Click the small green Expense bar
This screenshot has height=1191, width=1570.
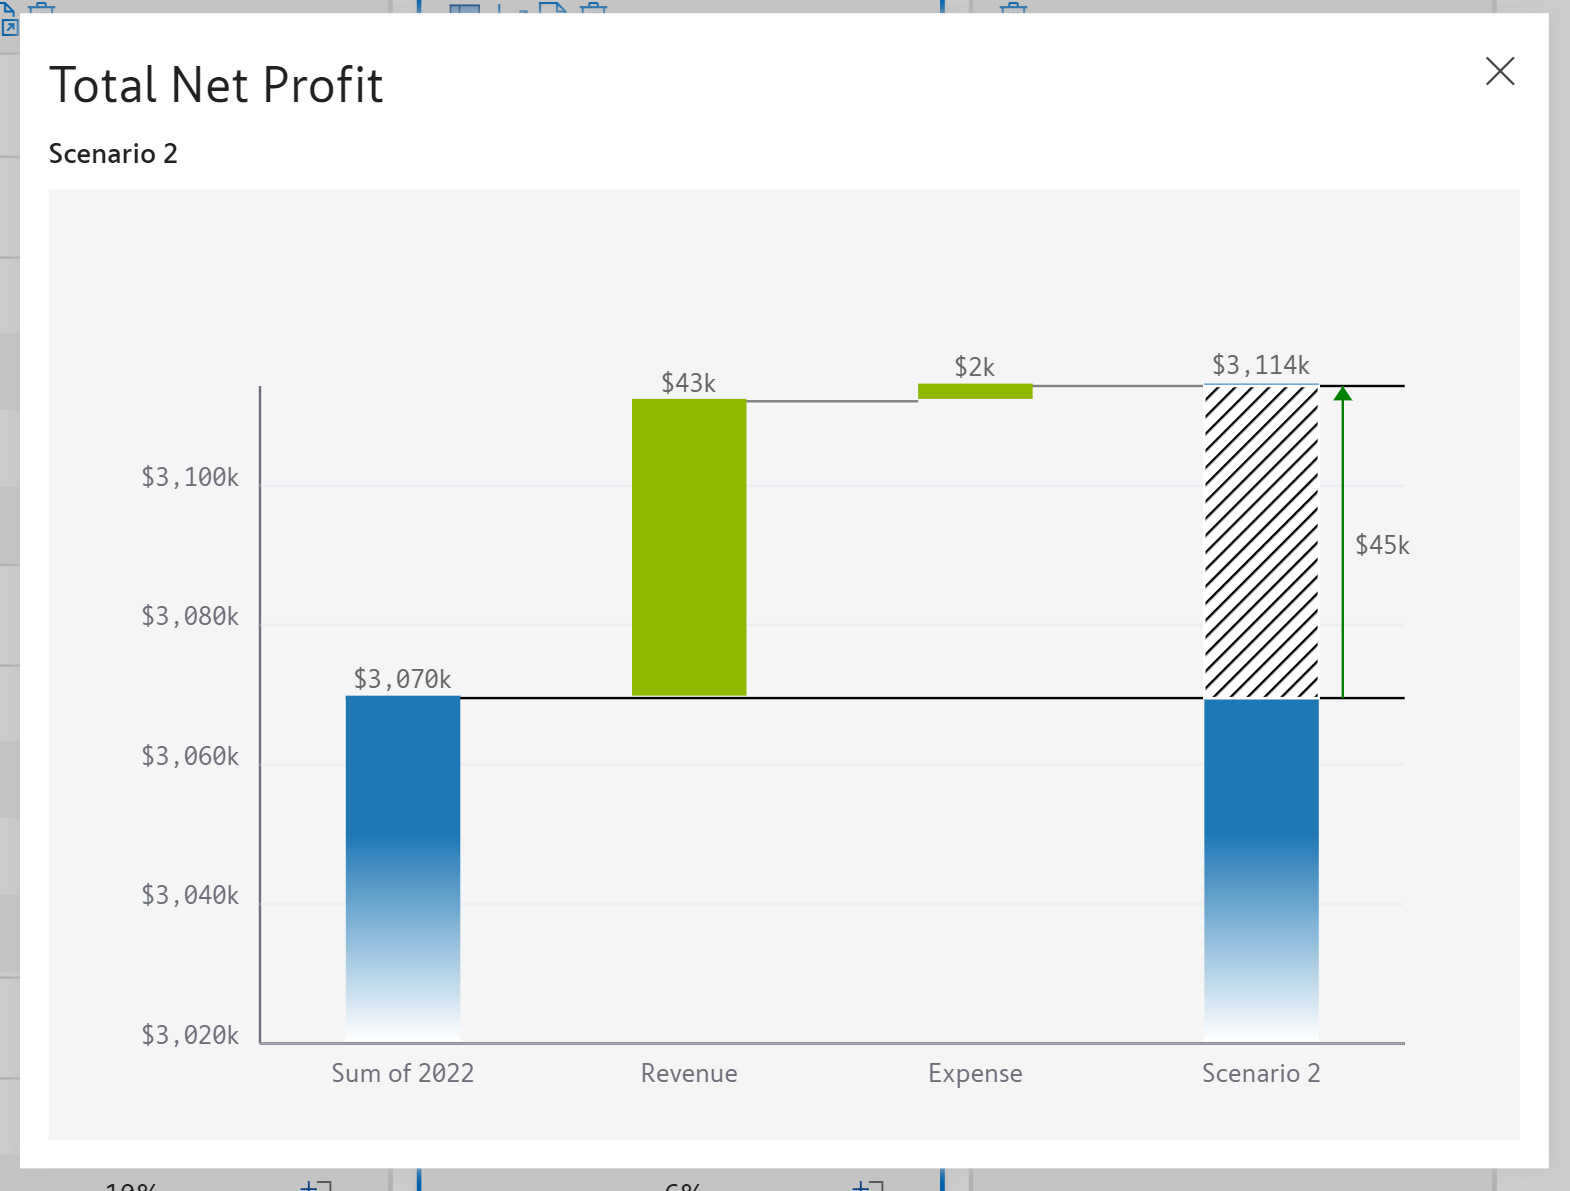point(975,391)
